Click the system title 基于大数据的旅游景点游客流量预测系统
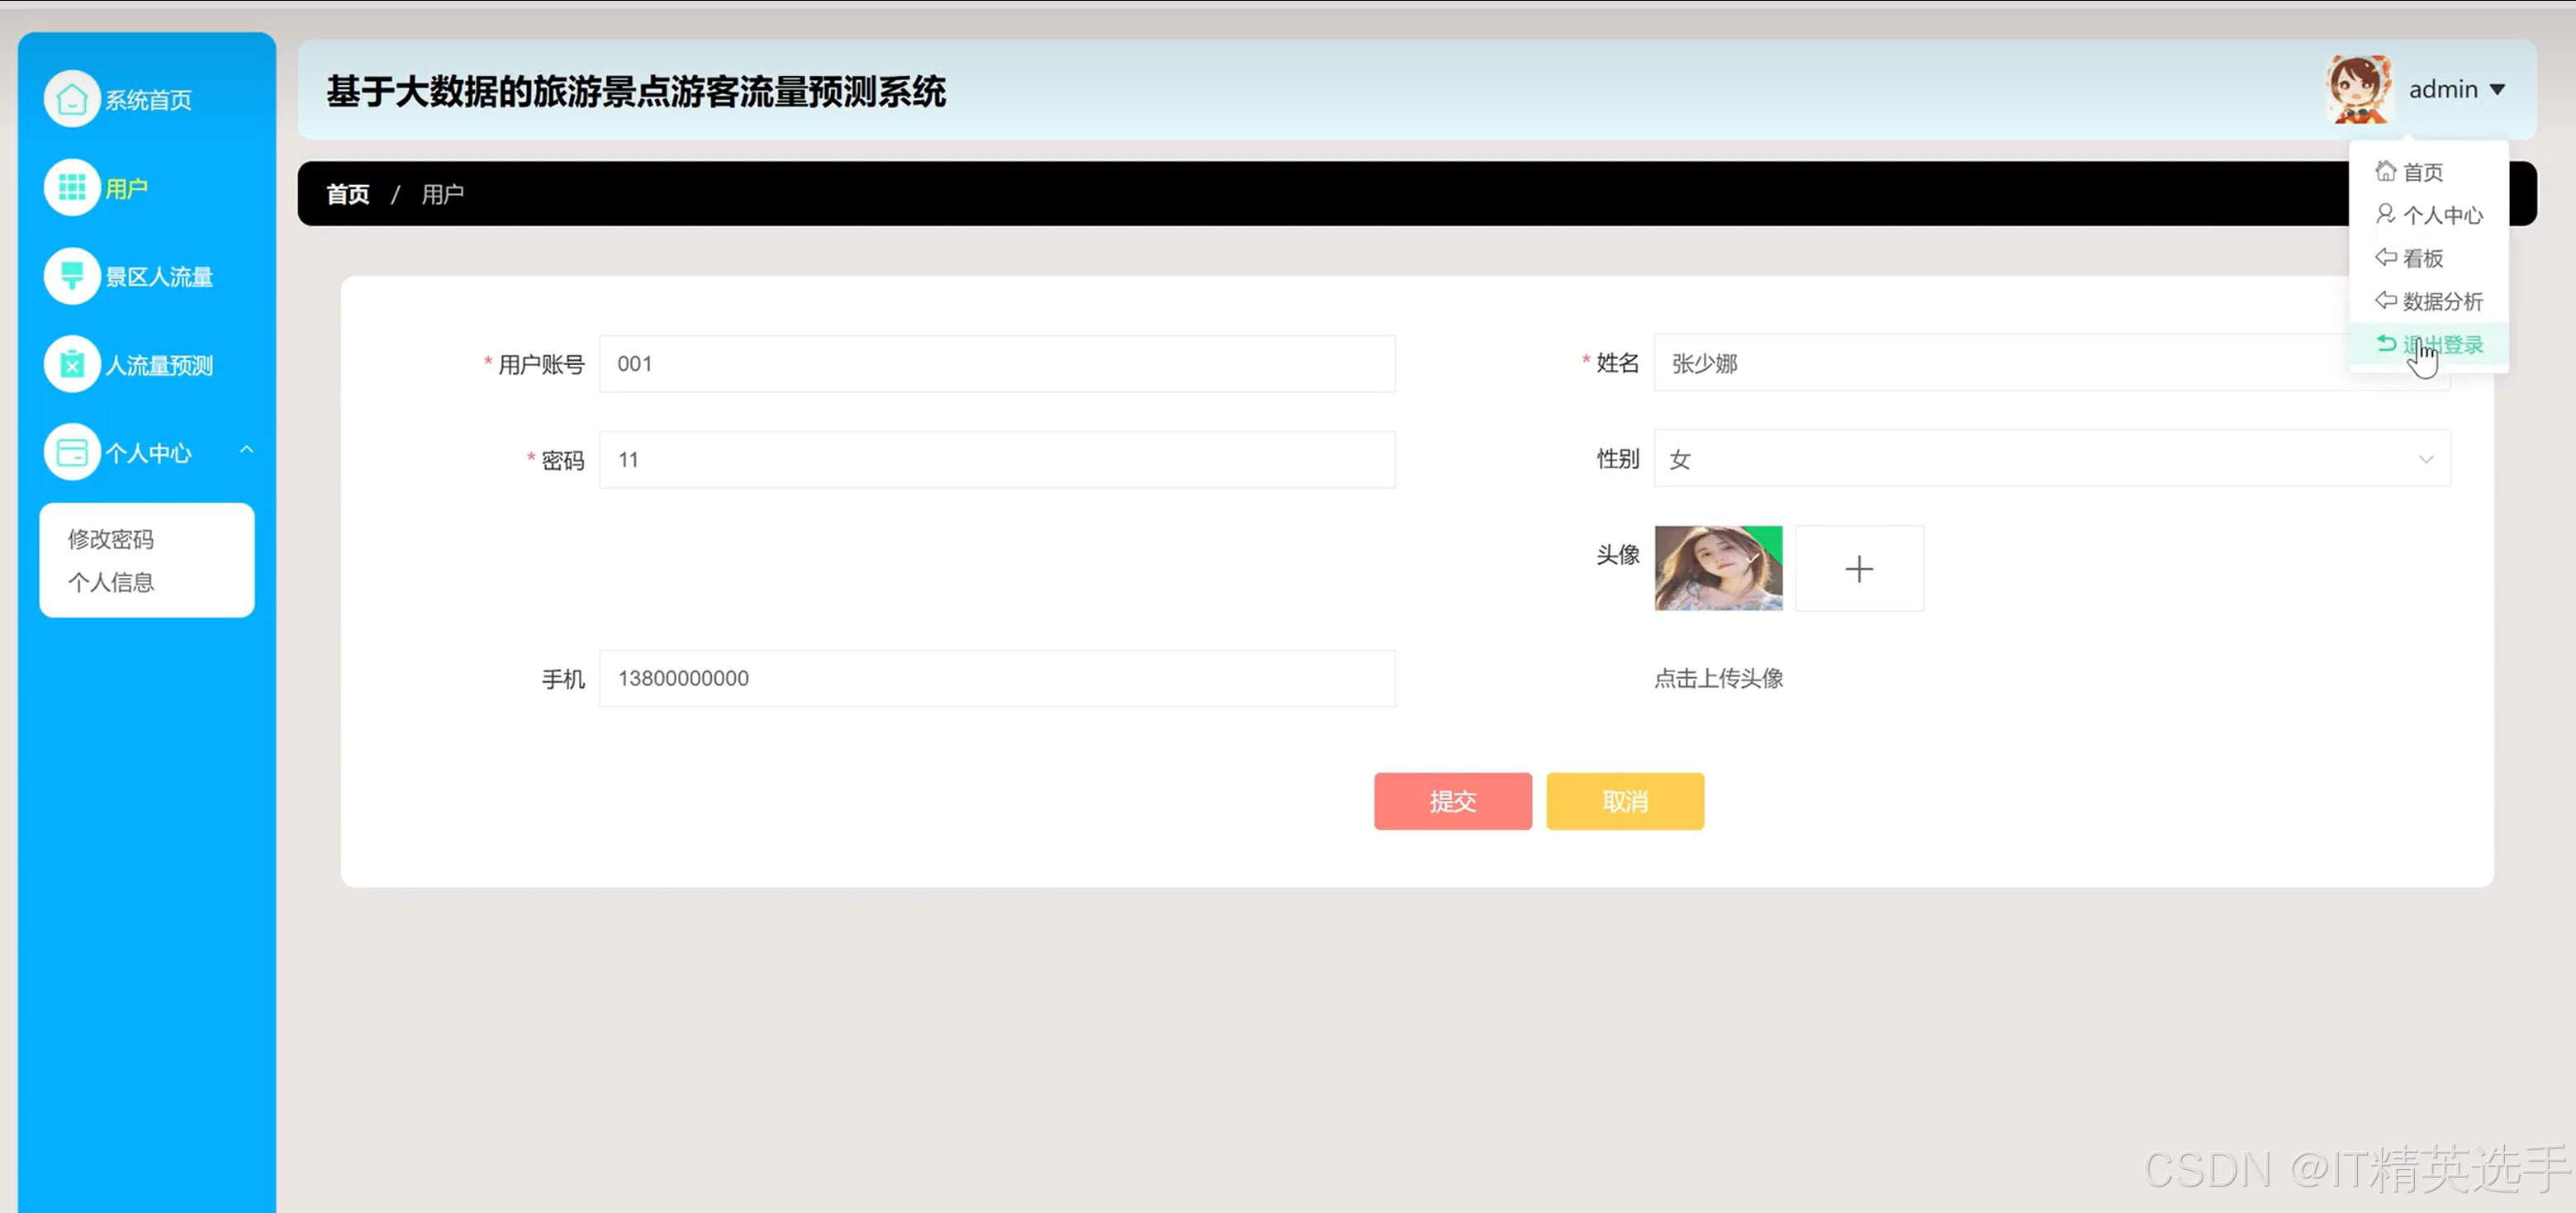 (636, 91)
